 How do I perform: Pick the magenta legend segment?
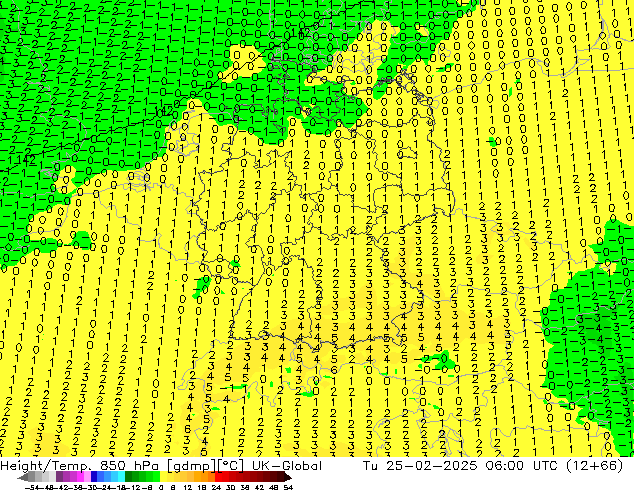click(x=80, y=477)
